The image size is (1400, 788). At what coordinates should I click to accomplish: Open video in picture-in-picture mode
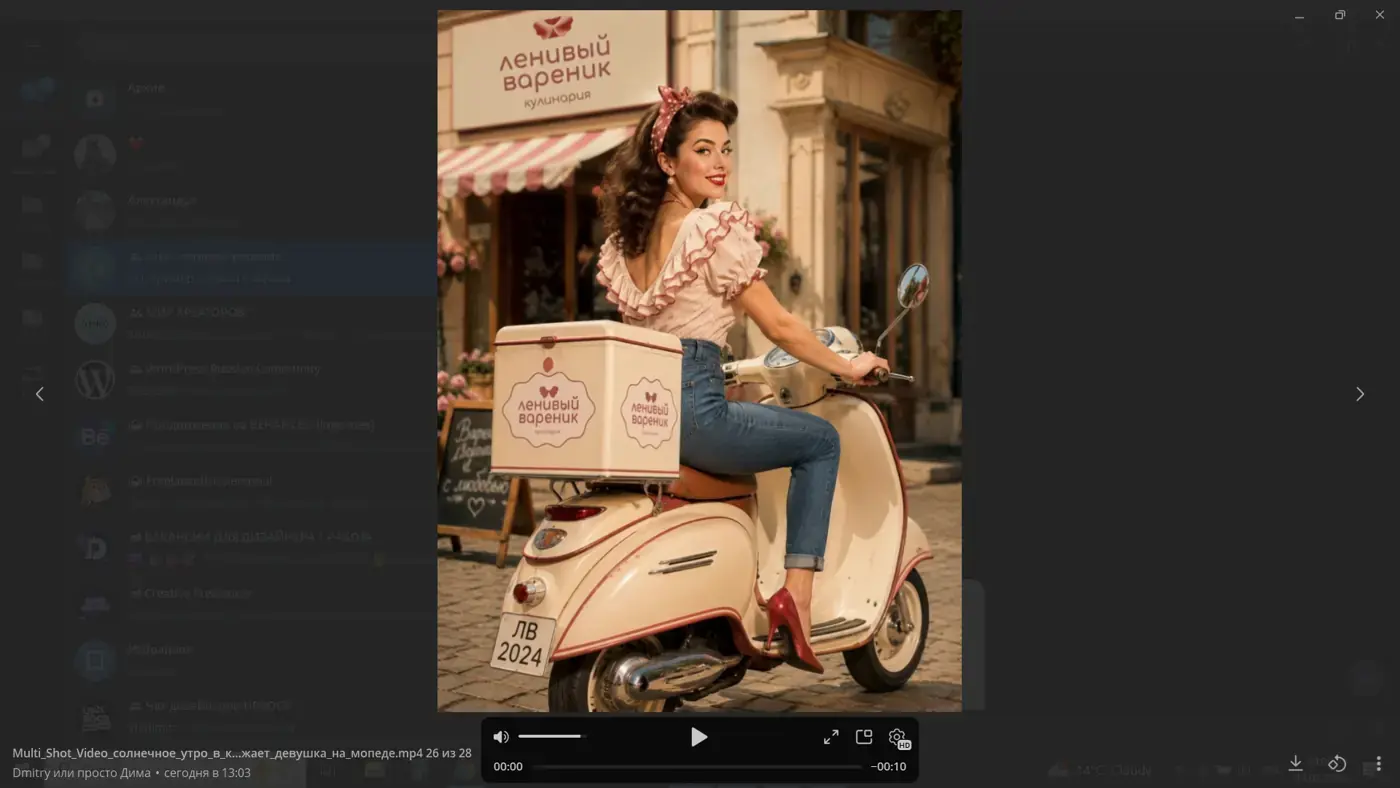coord(864,737)
